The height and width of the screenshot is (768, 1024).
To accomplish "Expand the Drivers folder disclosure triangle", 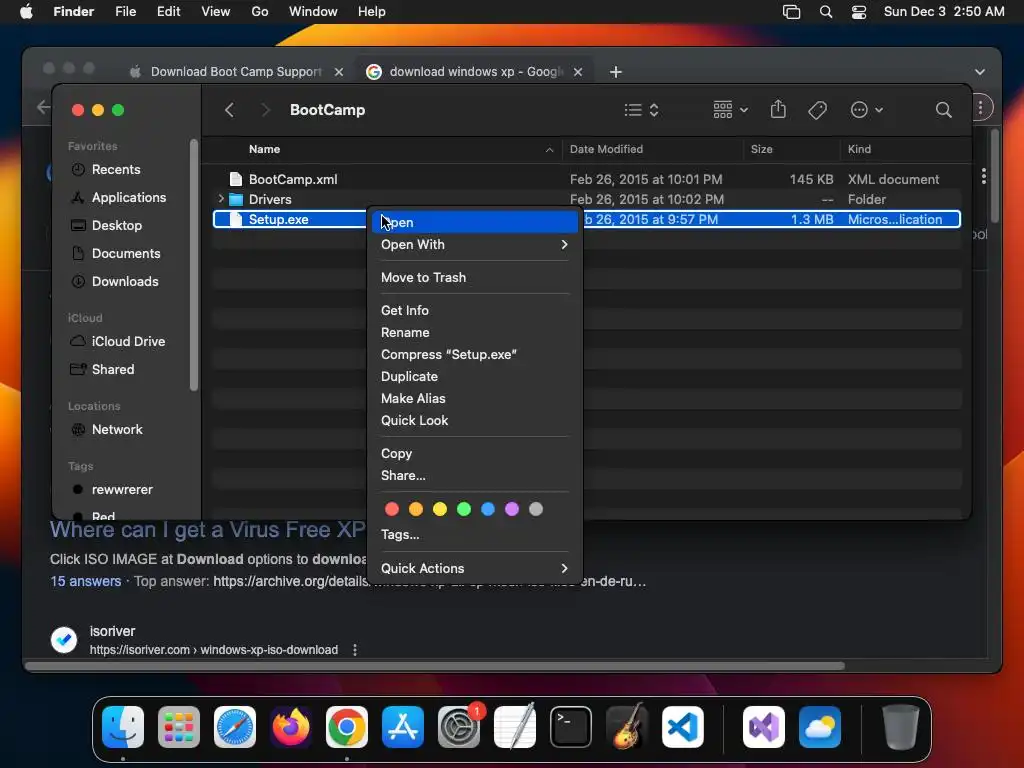I will (x=221, y=199).
